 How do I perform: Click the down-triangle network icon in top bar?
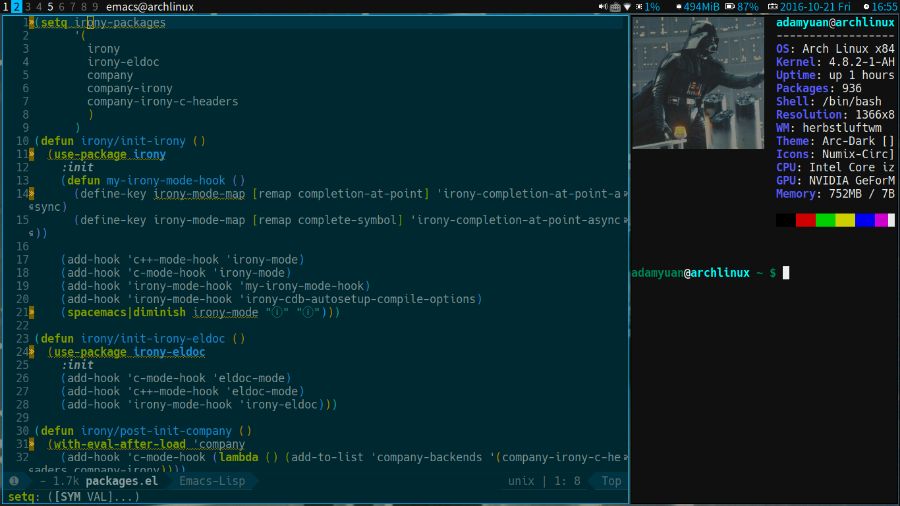point(627,7)
